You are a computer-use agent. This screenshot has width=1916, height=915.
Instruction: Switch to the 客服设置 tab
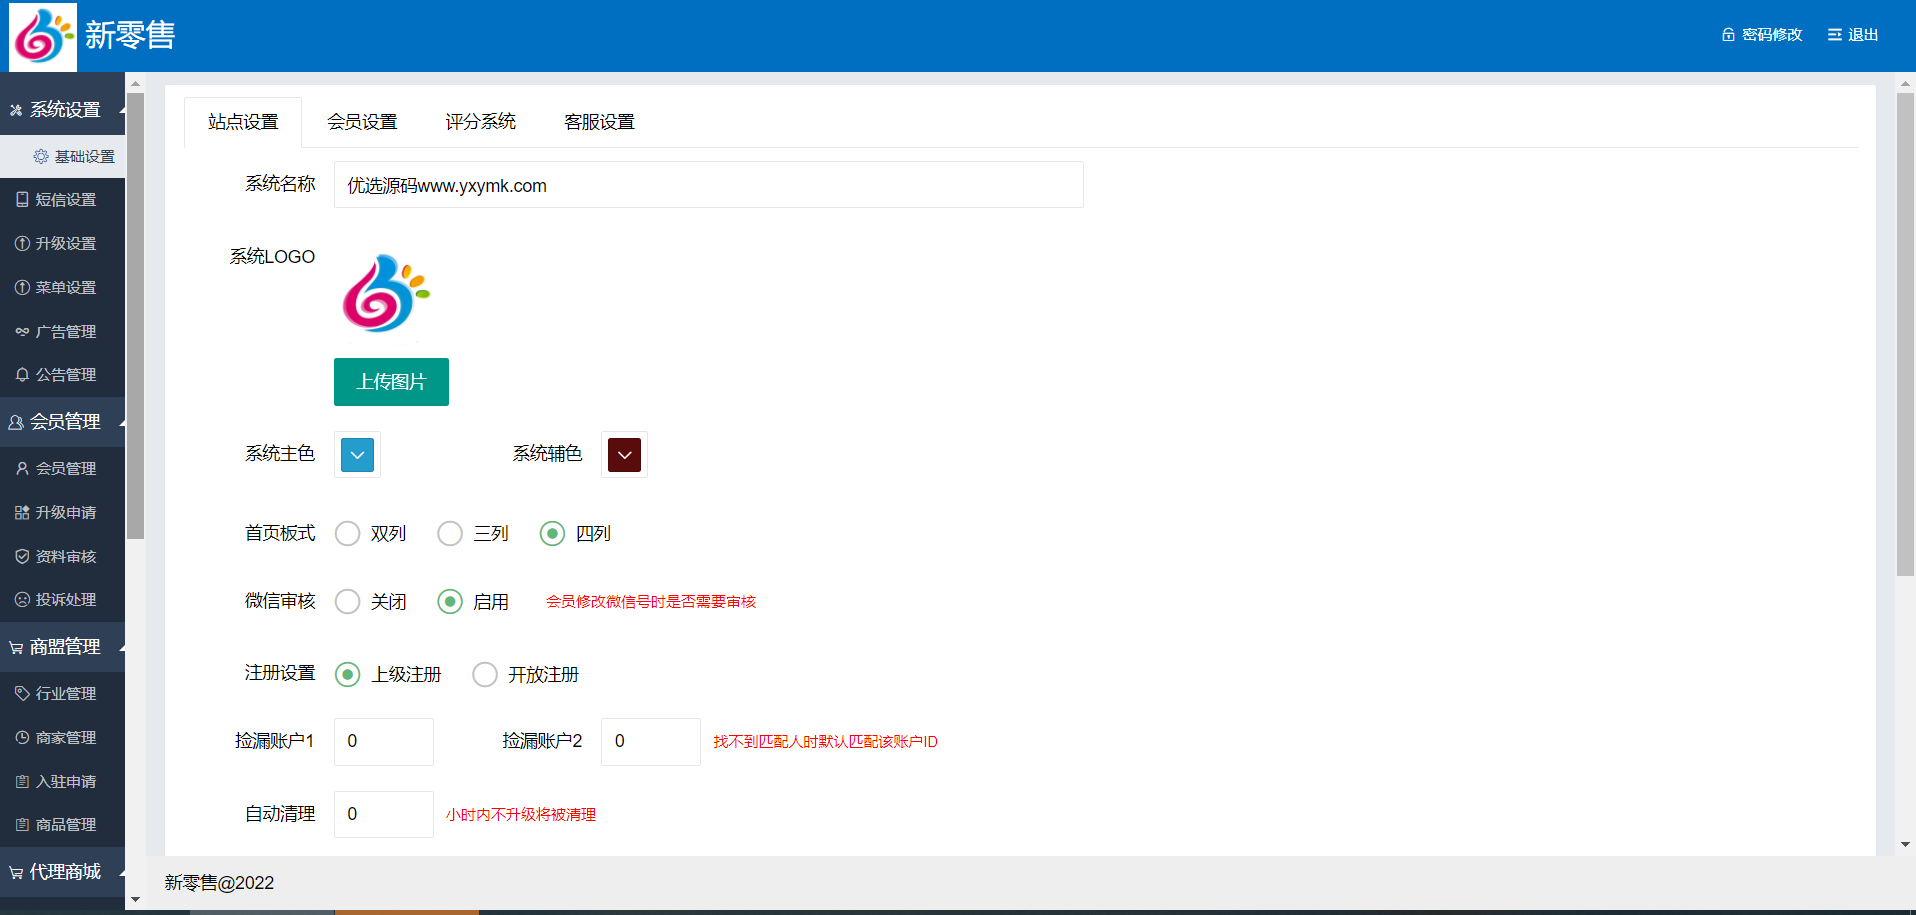click(x=599, y=122)
